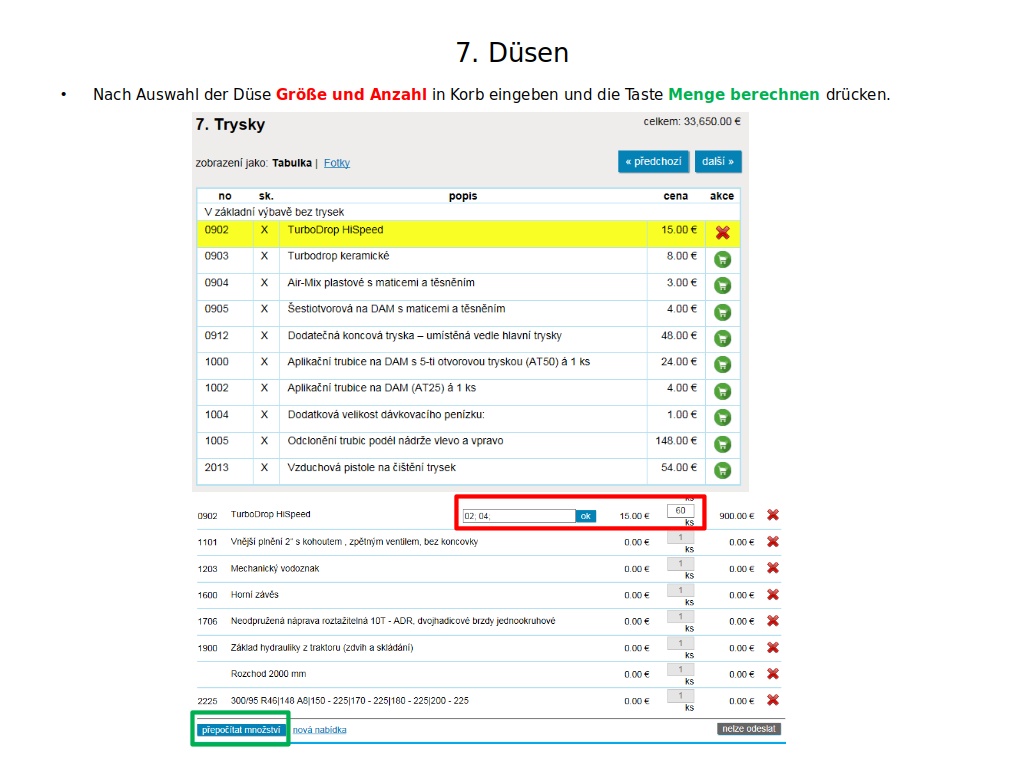Delete Horní závěs row from basket
Image resolution: width=1024 pixels, height=768 pixels.
(772, 595)
